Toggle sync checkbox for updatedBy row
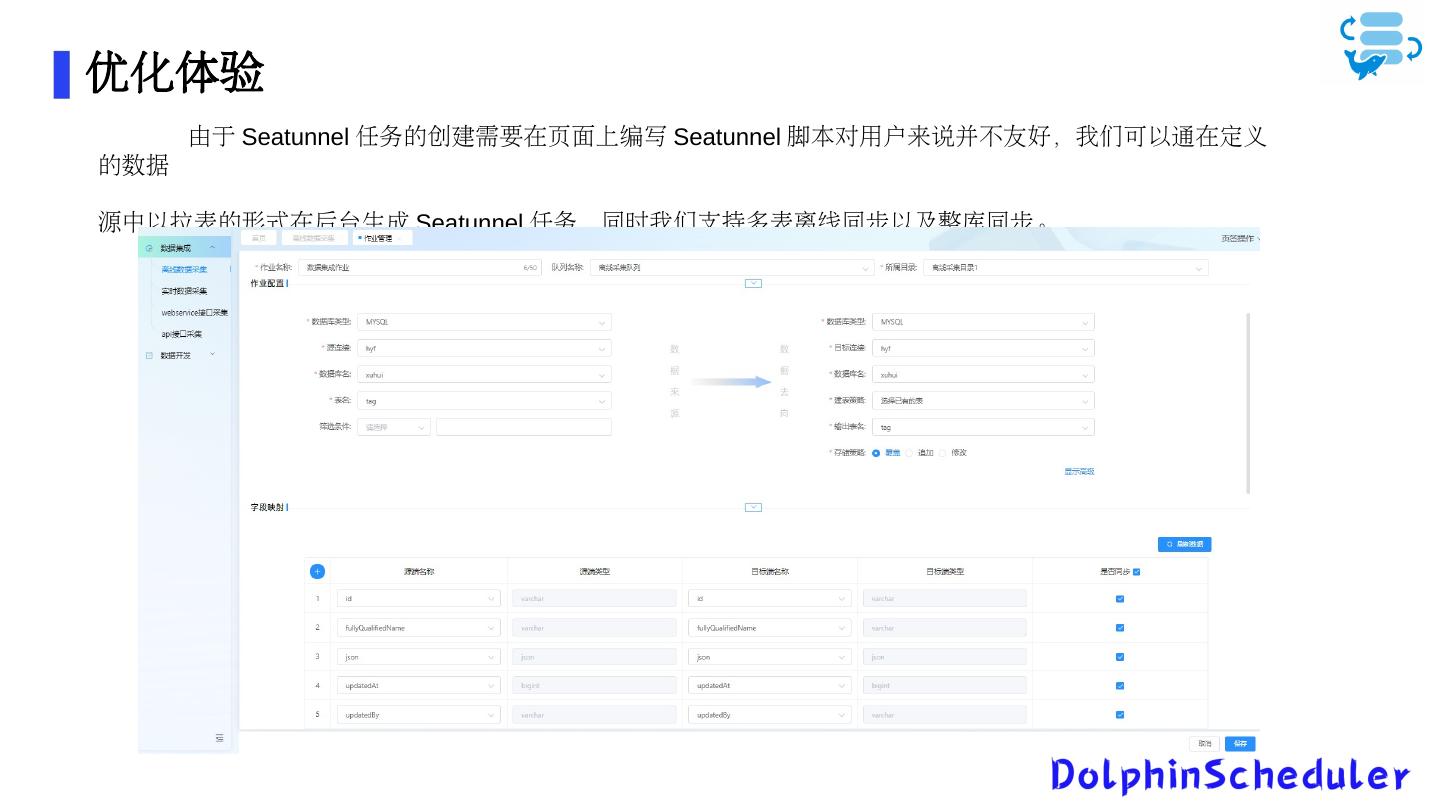The width and height of the screenshot is (1440, 810). click(1120, 715)
